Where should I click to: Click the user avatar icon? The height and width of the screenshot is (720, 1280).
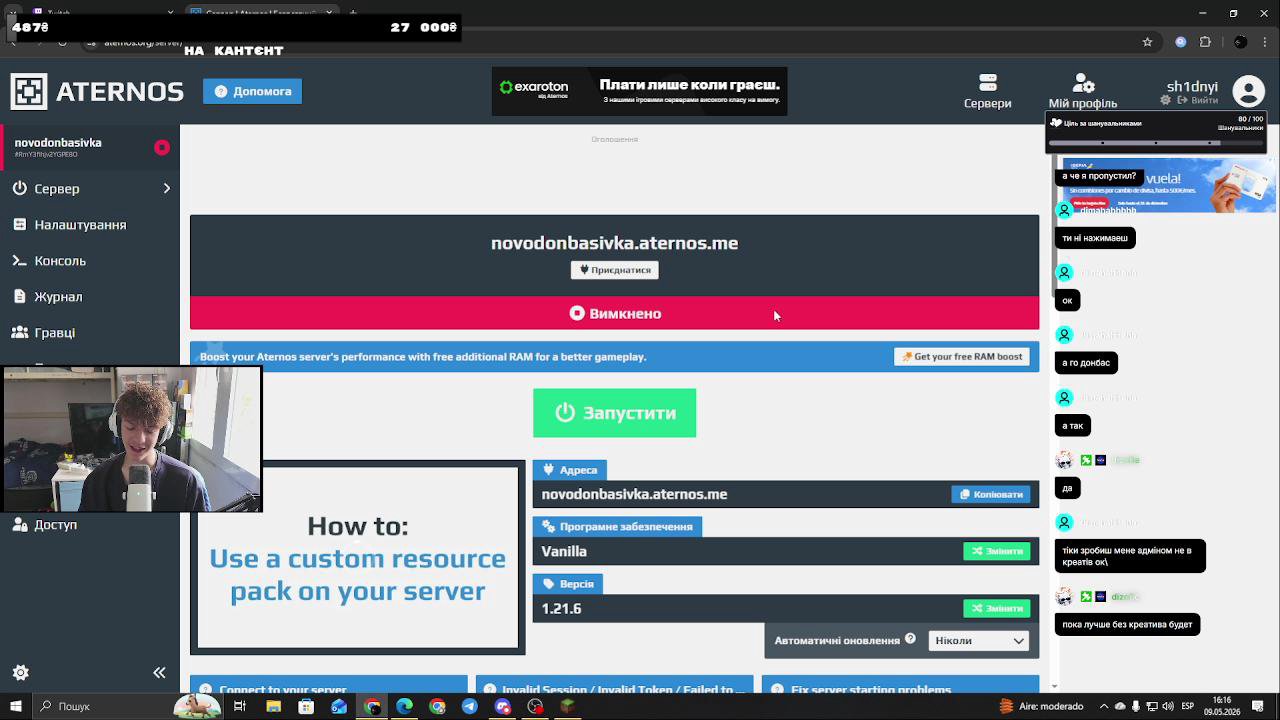(1248, 91)
